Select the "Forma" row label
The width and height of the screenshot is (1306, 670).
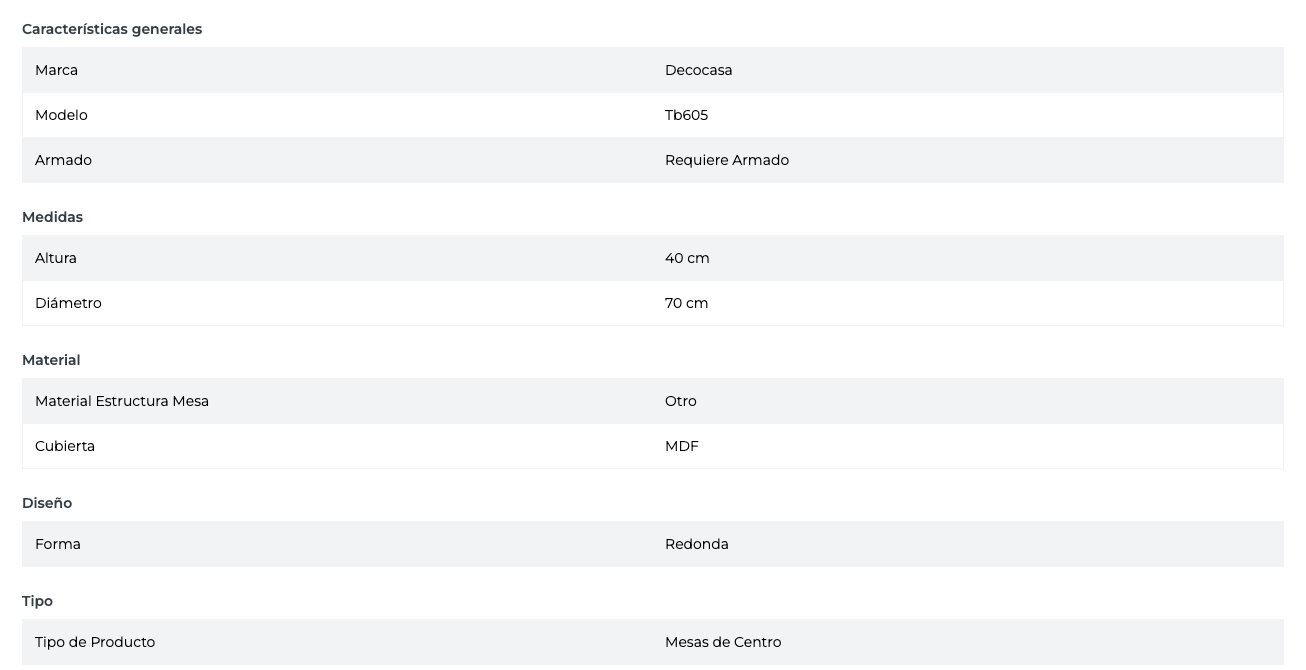[x=58, y=544]
